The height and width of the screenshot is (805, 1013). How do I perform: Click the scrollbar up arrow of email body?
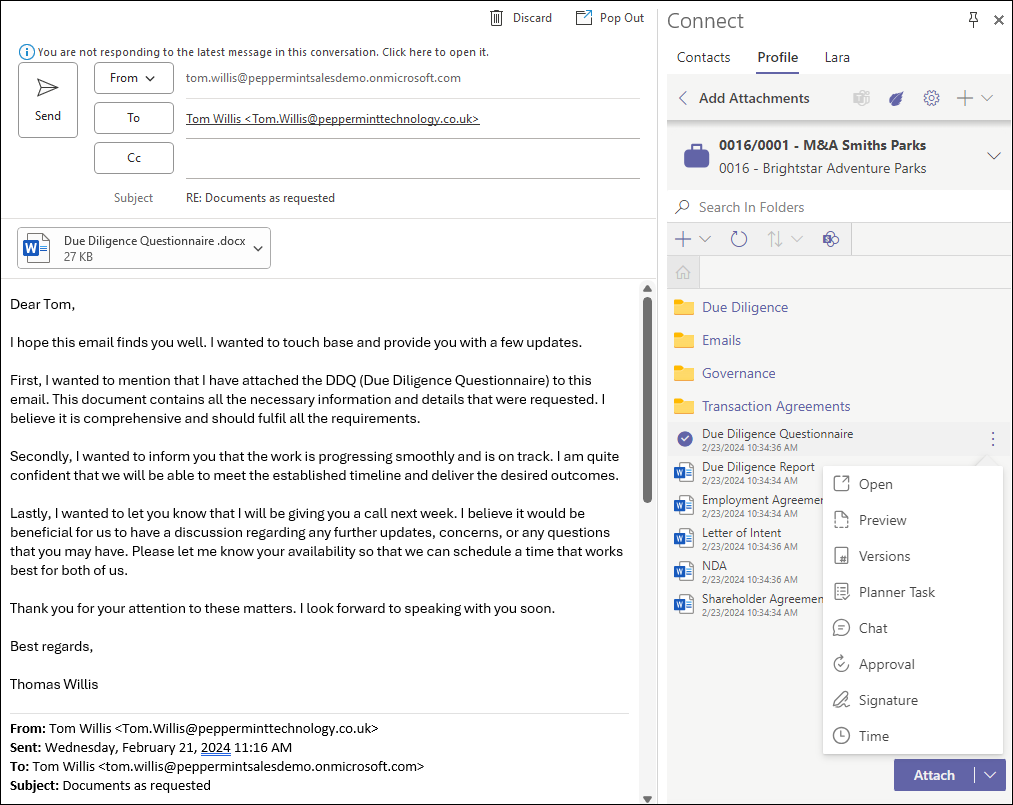point(647,288)
